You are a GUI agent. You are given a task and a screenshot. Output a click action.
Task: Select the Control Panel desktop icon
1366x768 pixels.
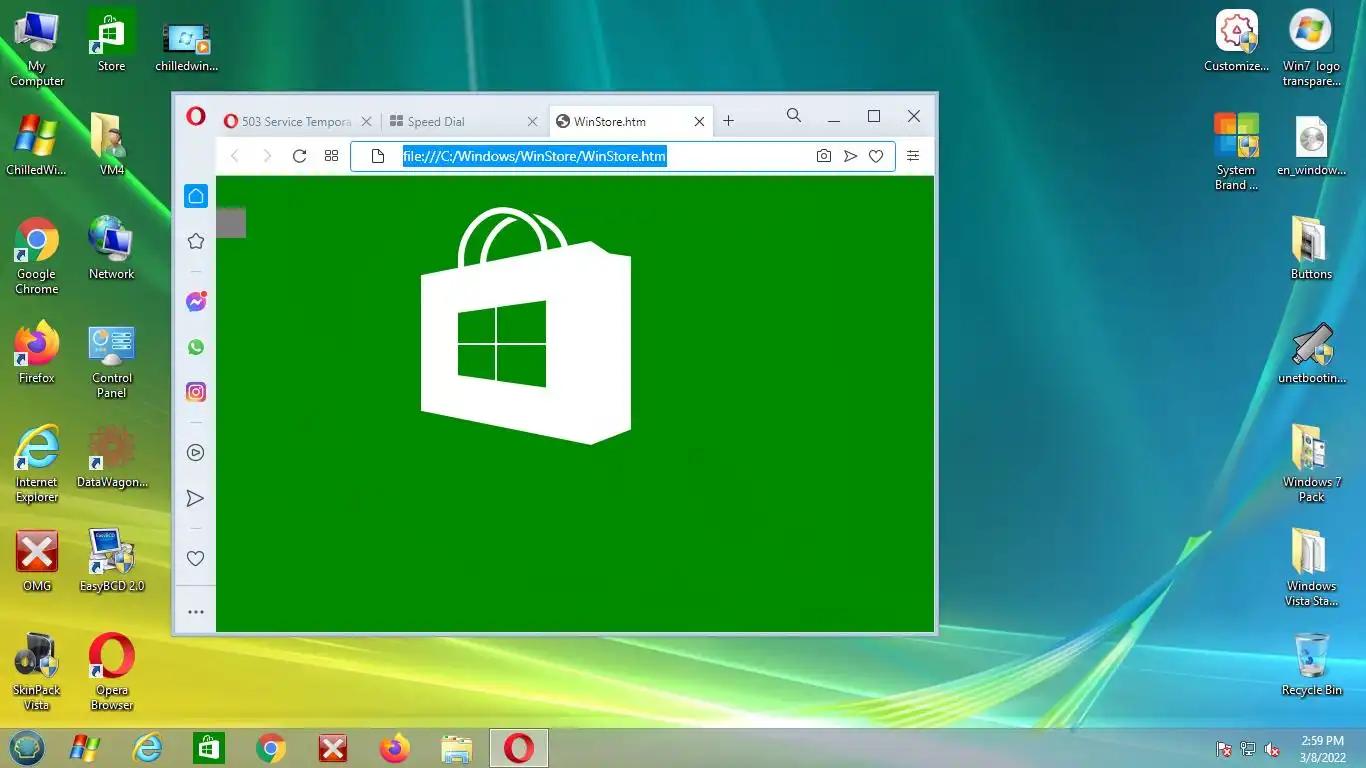[x=111, y=361]
